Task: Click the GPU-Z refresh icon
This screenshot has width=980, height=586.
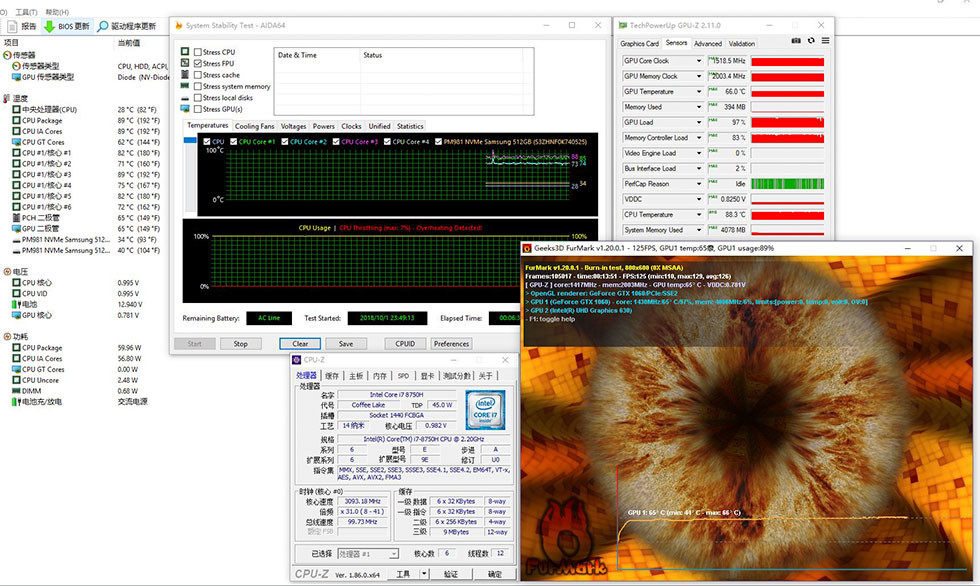Action: [x=809, y=42]
